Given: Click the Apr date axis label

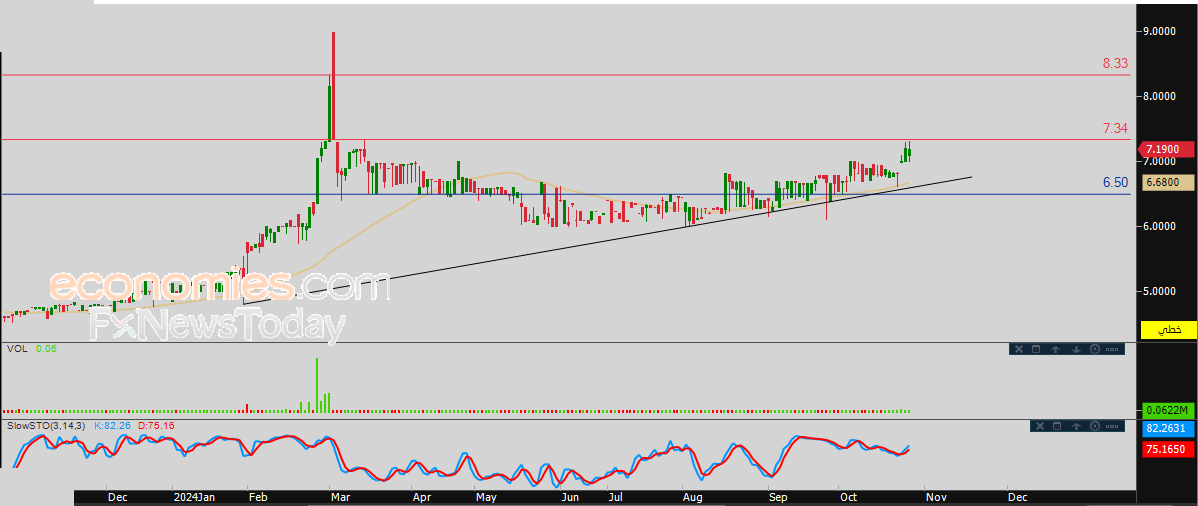Looking at the screenshot, I should click(423, 498).
